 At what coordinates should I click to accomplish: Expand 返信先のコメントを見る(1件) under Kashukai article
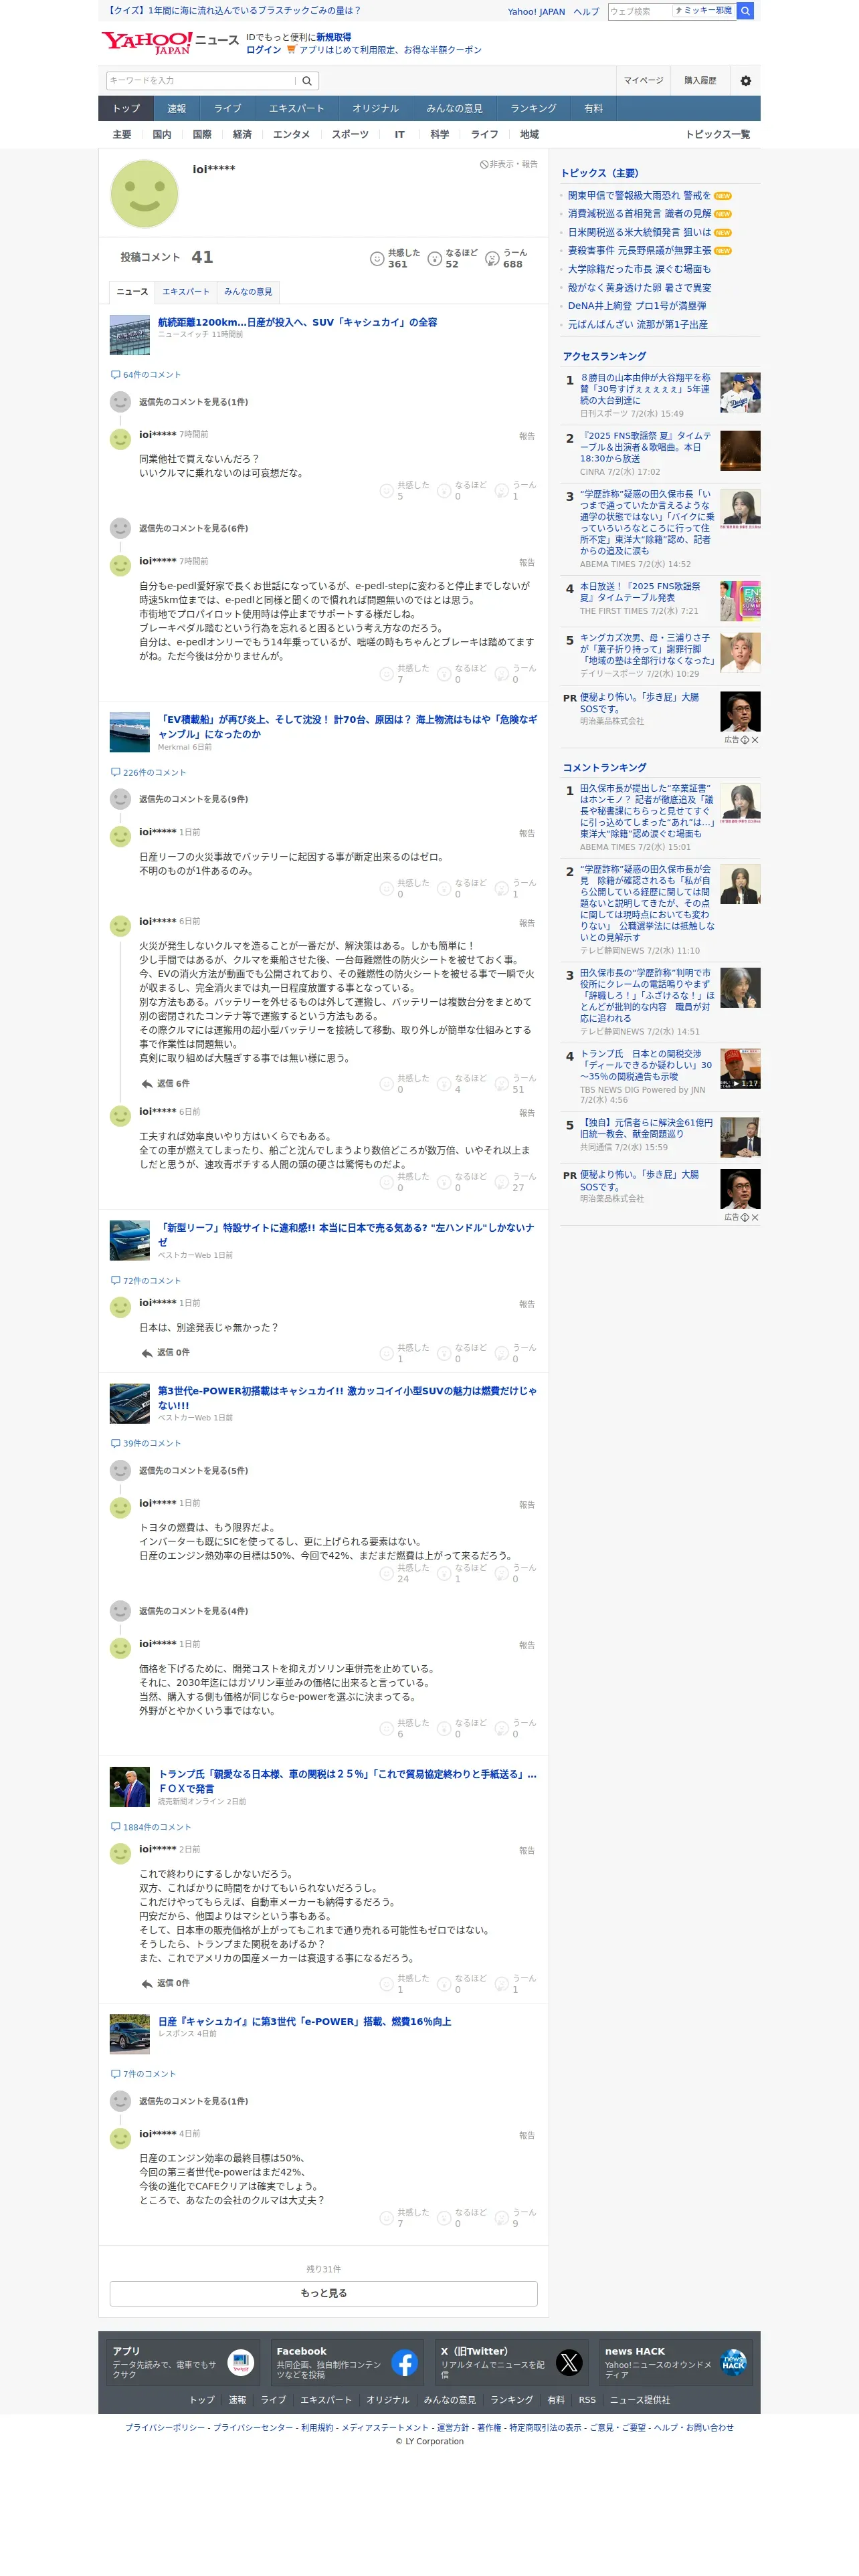193,402
